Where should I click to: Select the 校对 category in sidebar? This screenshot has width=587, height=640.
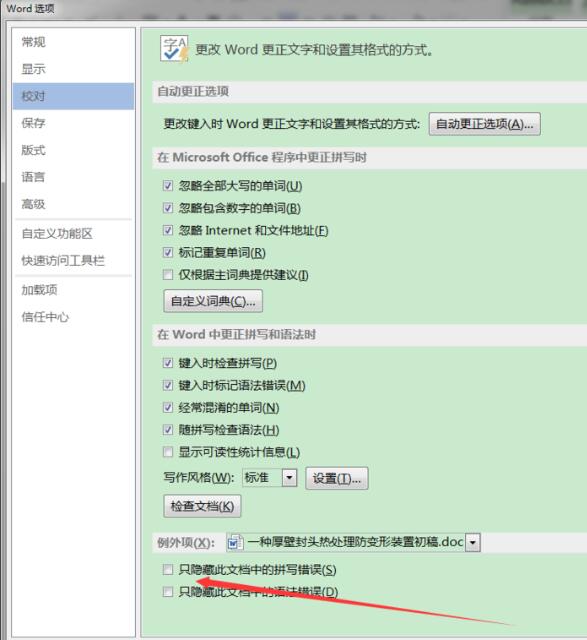point(73,96)
